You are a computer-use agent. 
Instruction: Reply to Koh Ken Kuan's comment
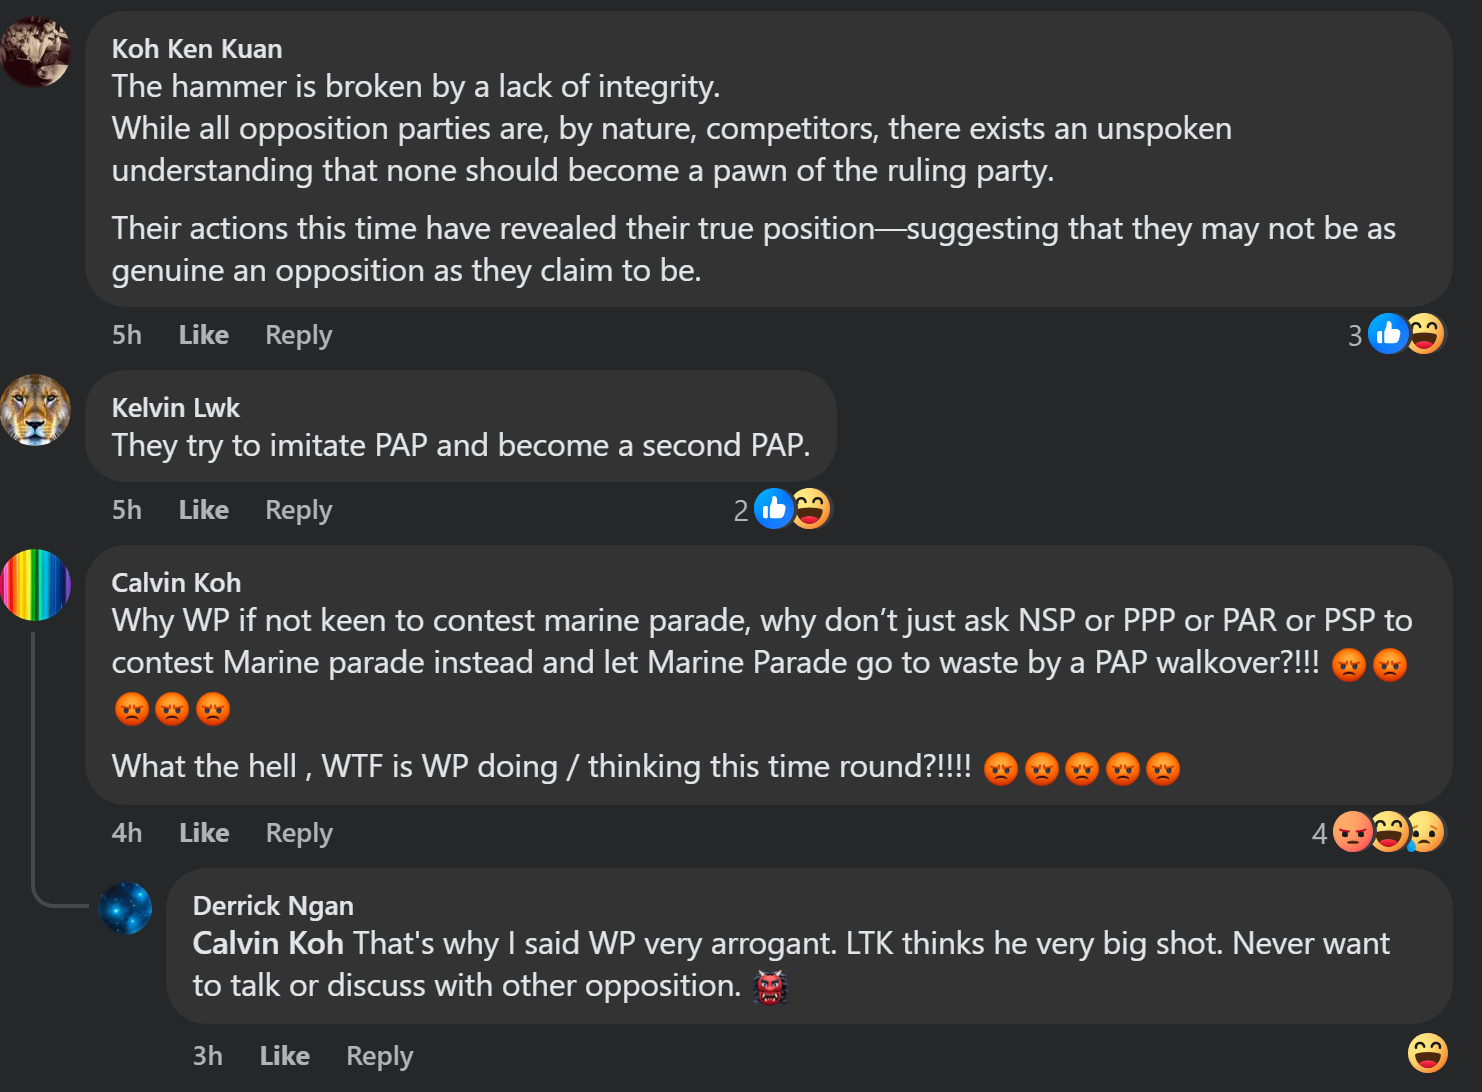click(x=298, y=335)
